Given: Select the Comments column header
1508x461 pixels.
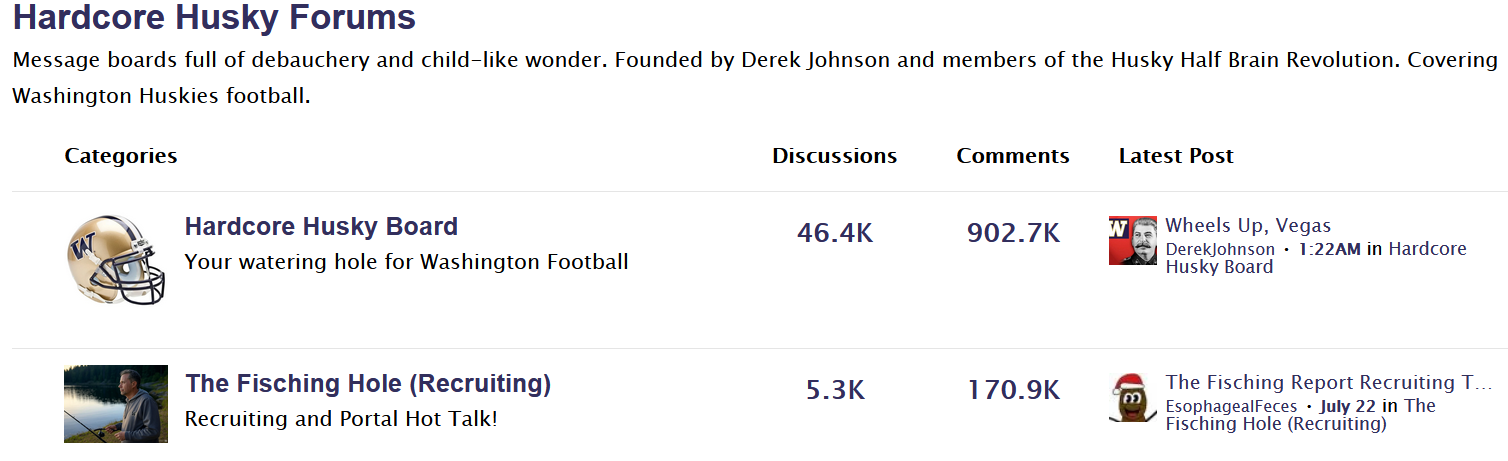Looking at the screenshot, I should tap(1013, 156).
